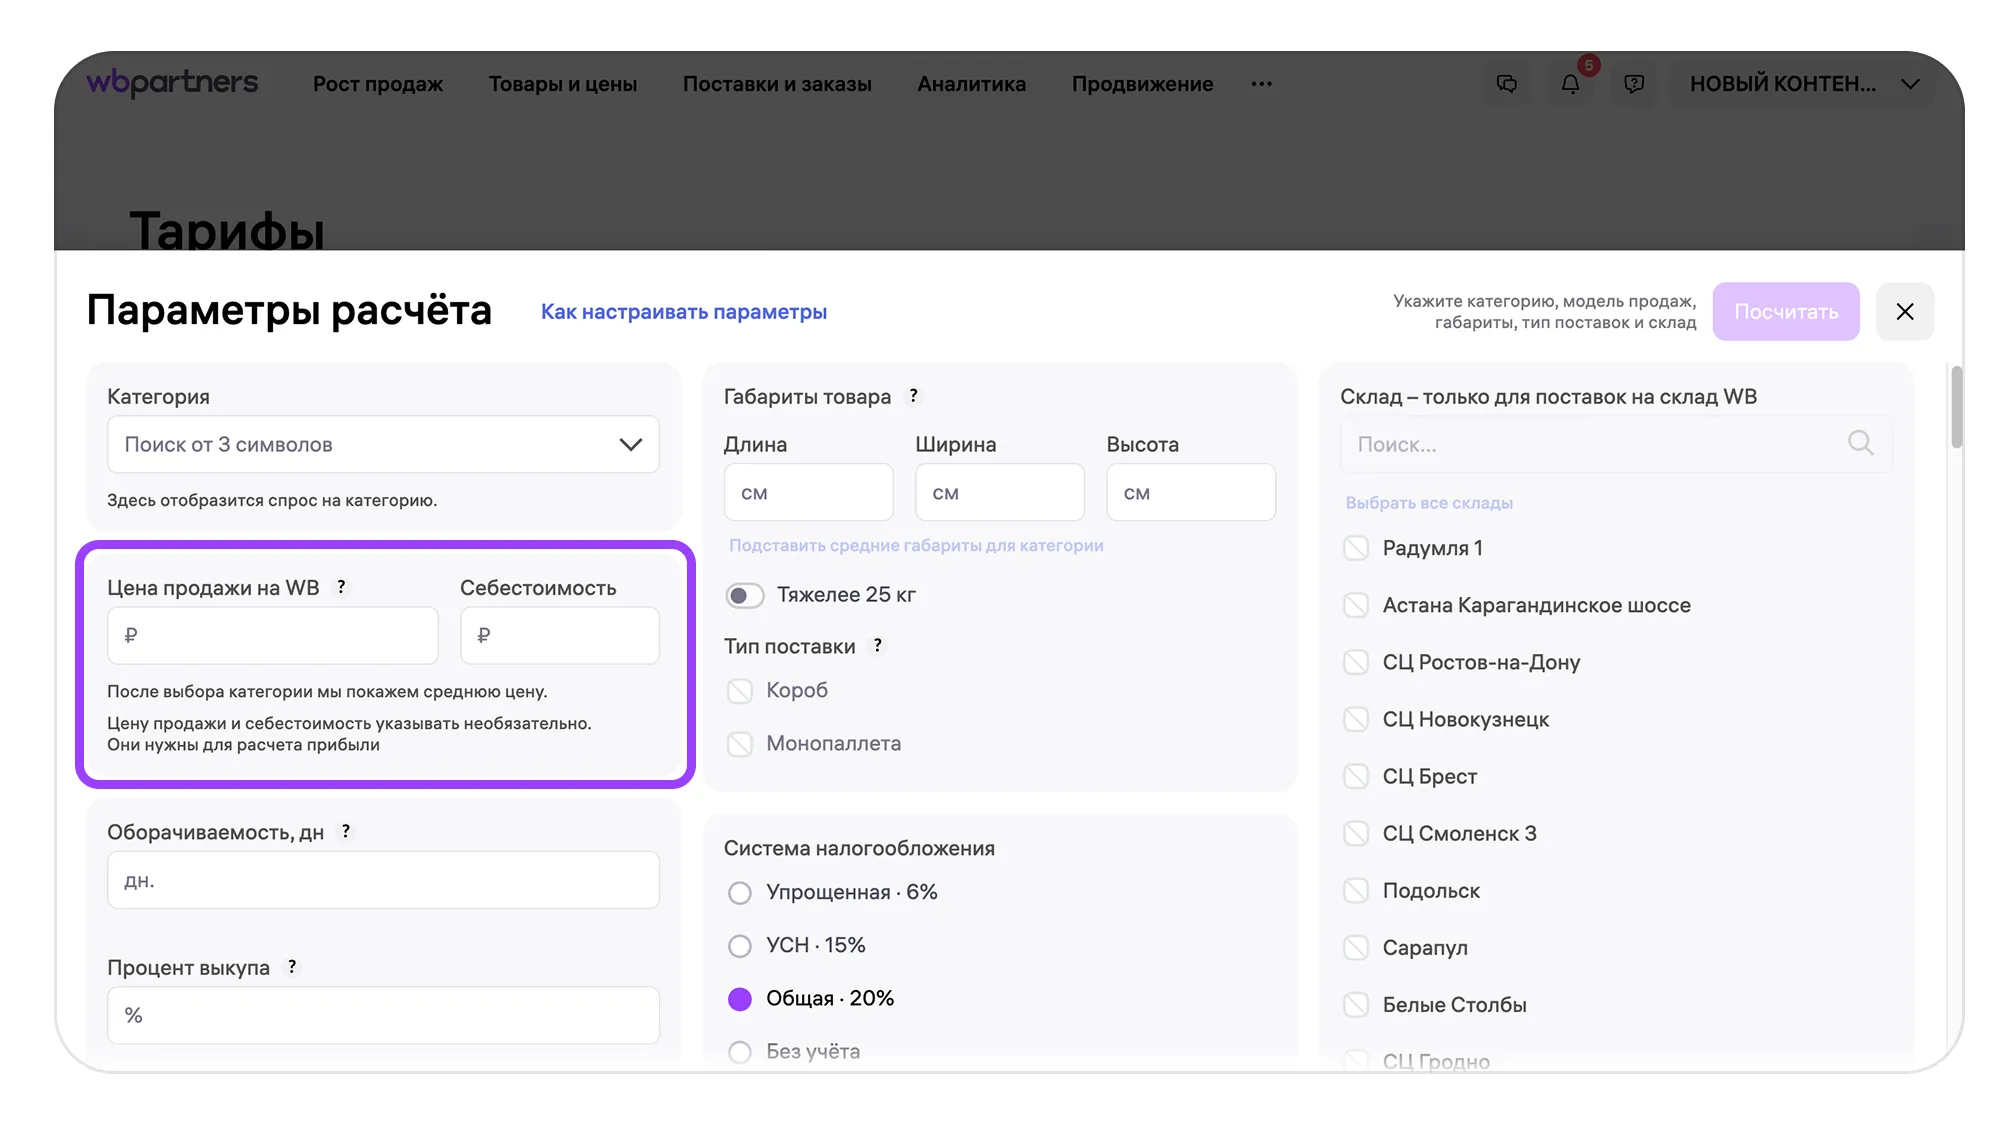
Task: Open the Рост продаж menu
Action: [378, 84]
